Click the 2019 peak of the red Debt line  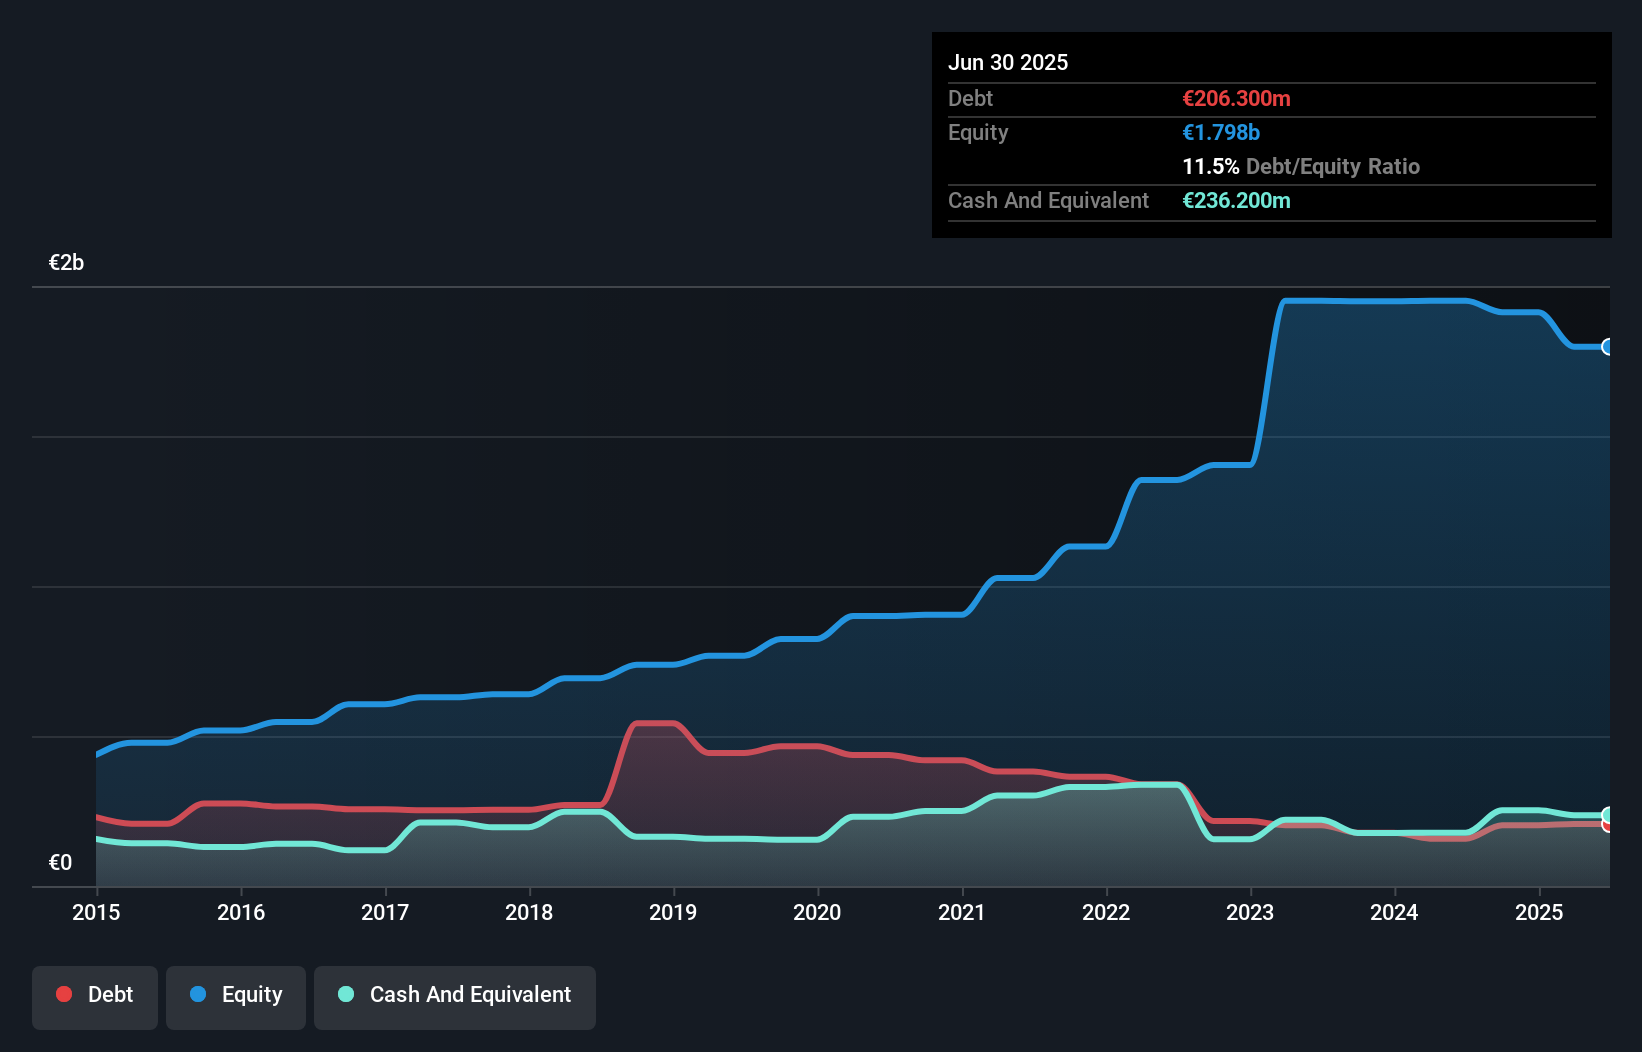tap(655, 722)
